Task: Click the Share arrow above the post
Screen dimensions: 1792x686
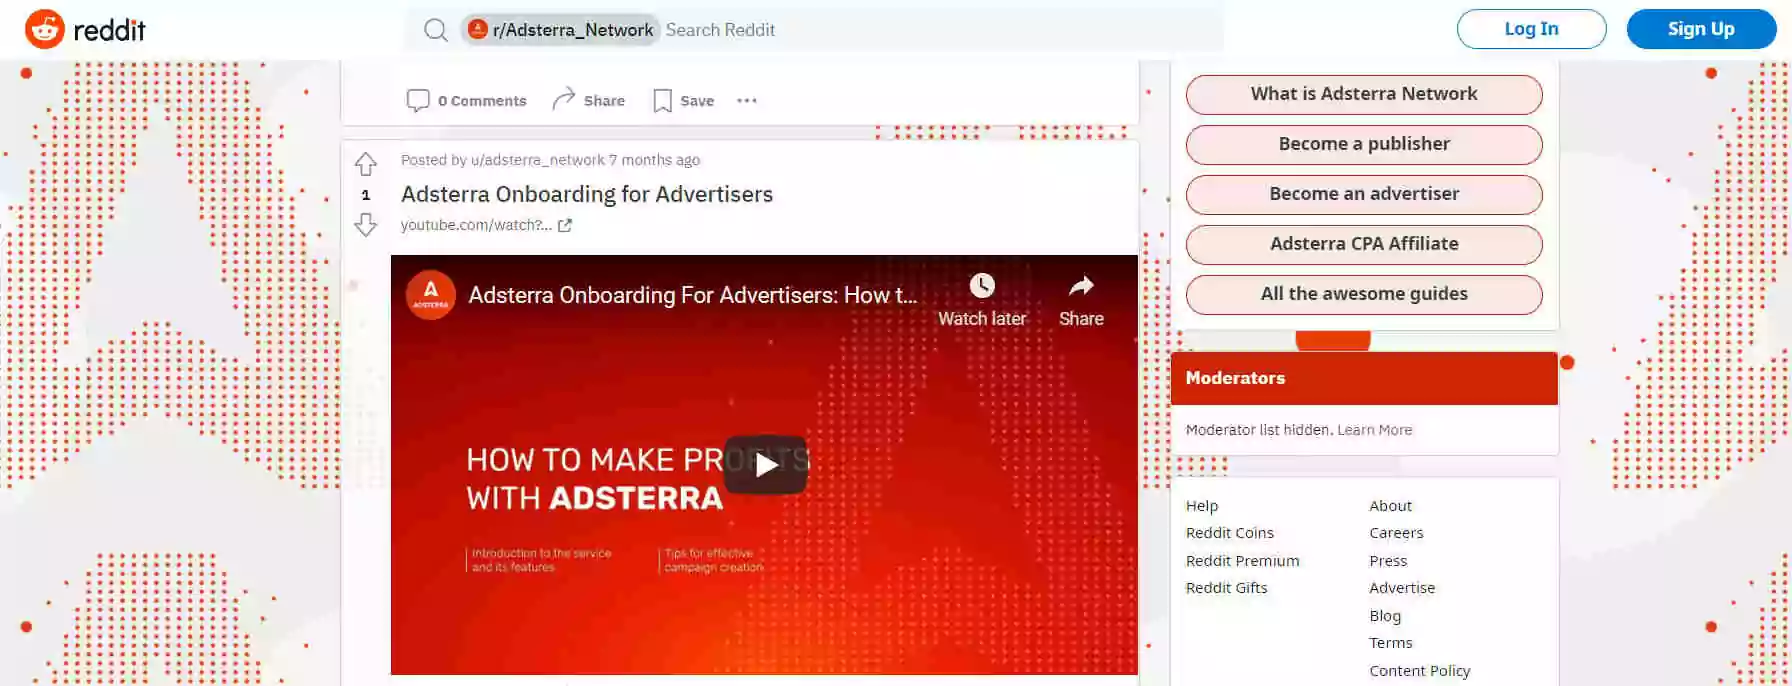Action: click(564, 98)
